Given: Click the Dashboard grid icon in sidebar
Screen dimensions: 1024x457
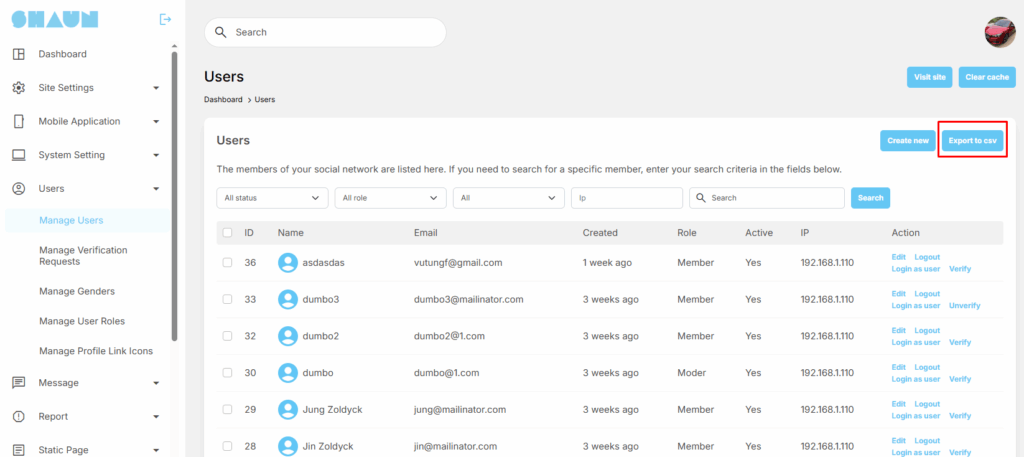Looking at the screenshot, I should 18,54.
